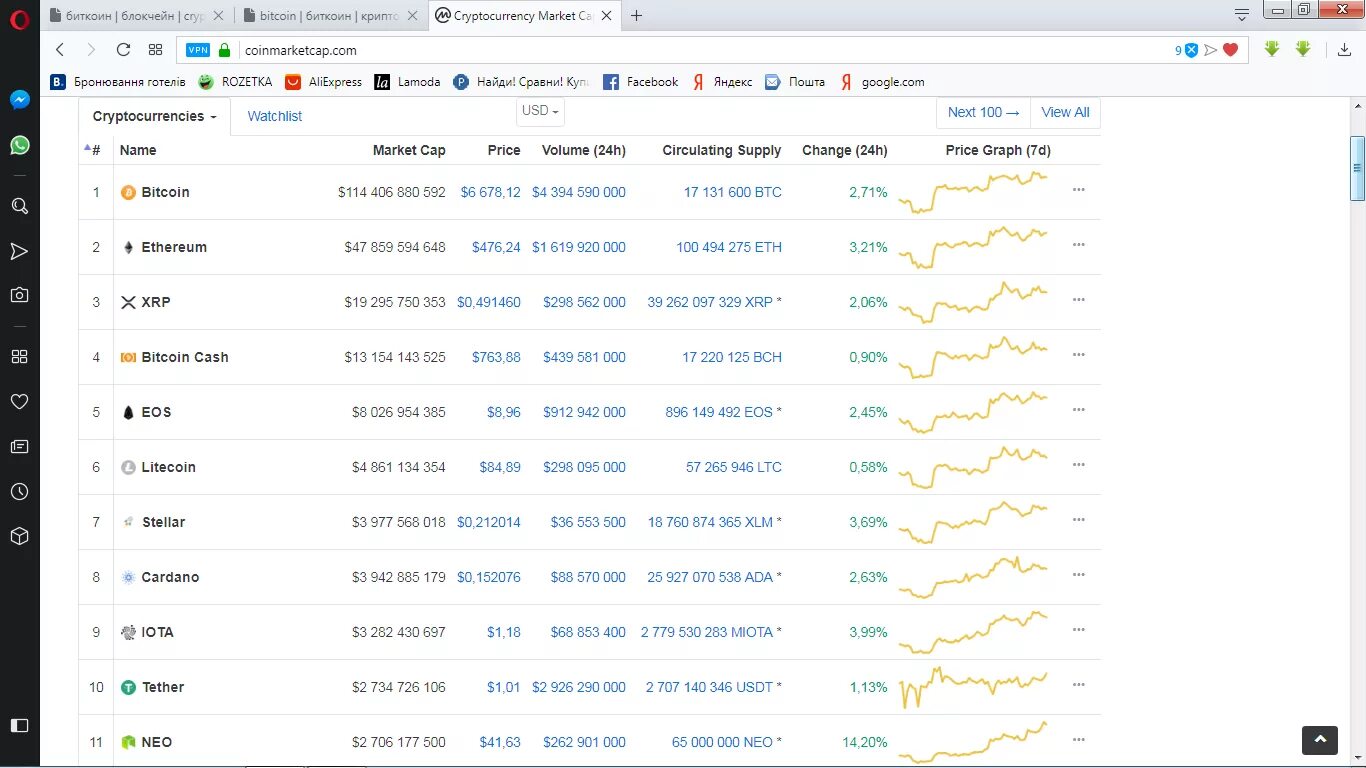Open the AliExpress bookmark
The height and width of the screenshot is (768, 1366).
click(323, 82)
